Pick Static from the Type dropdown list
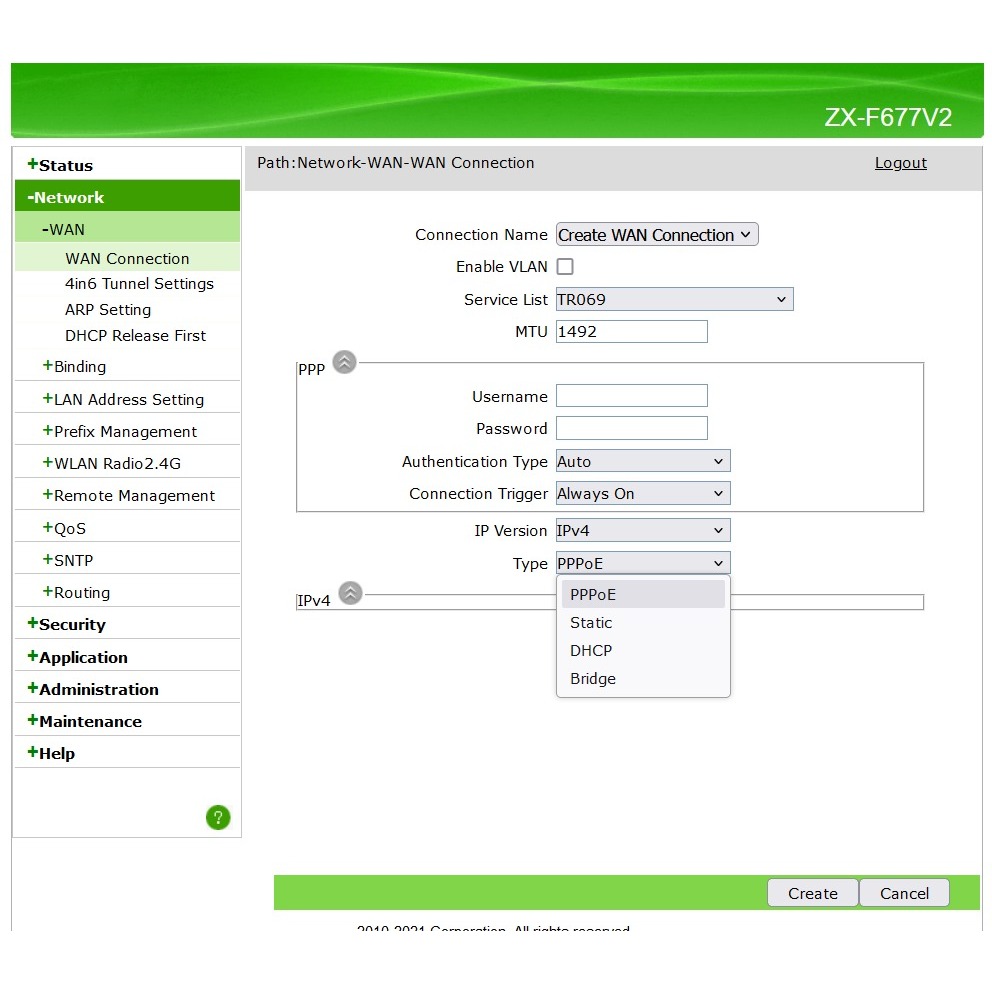Screen dimensions: 992x992 point(591,623)
